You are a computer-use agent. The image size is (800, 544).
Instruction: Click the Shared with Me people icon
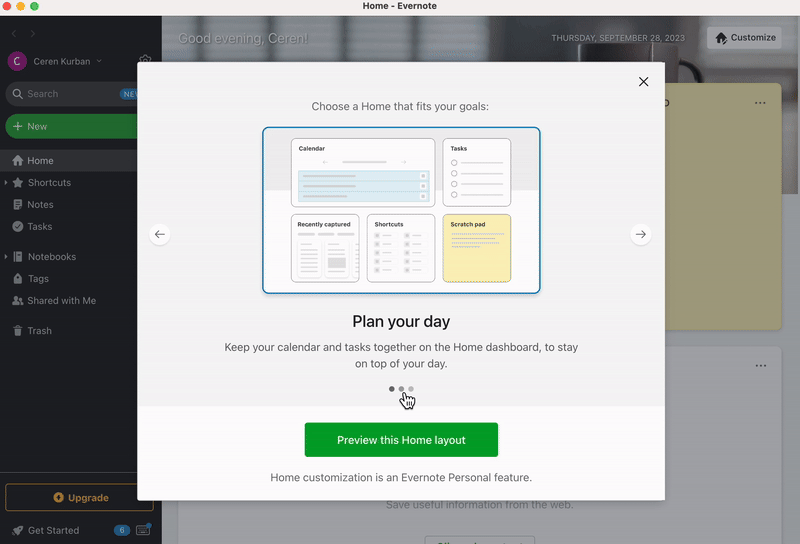[17, 301]
